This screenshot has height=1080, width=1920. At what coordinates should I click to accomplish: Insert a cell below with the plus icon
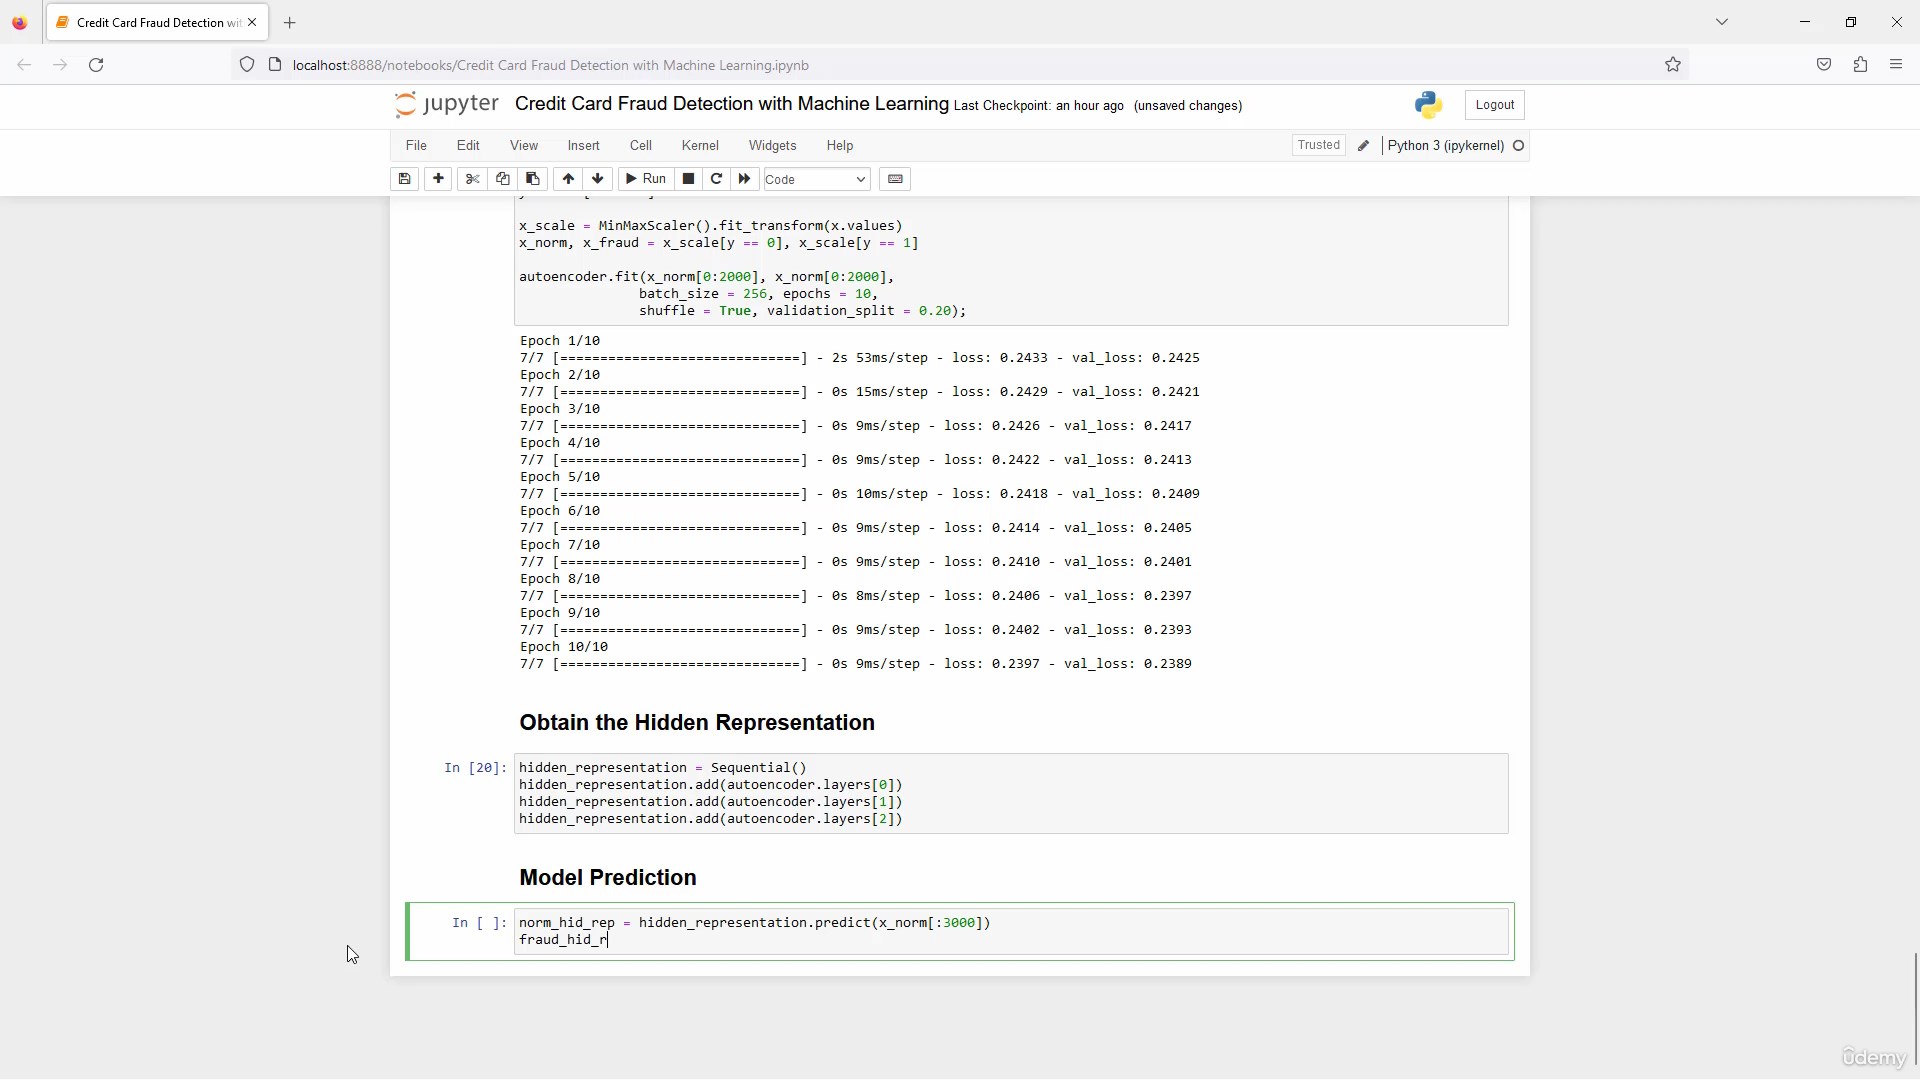[x=438, y=179]
